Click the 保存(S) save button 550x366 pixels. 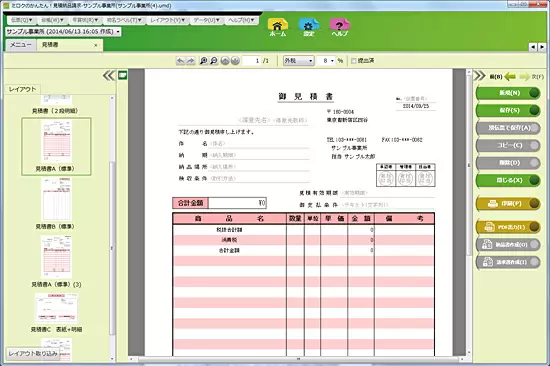pyautogui.click(x=508, y=110)
